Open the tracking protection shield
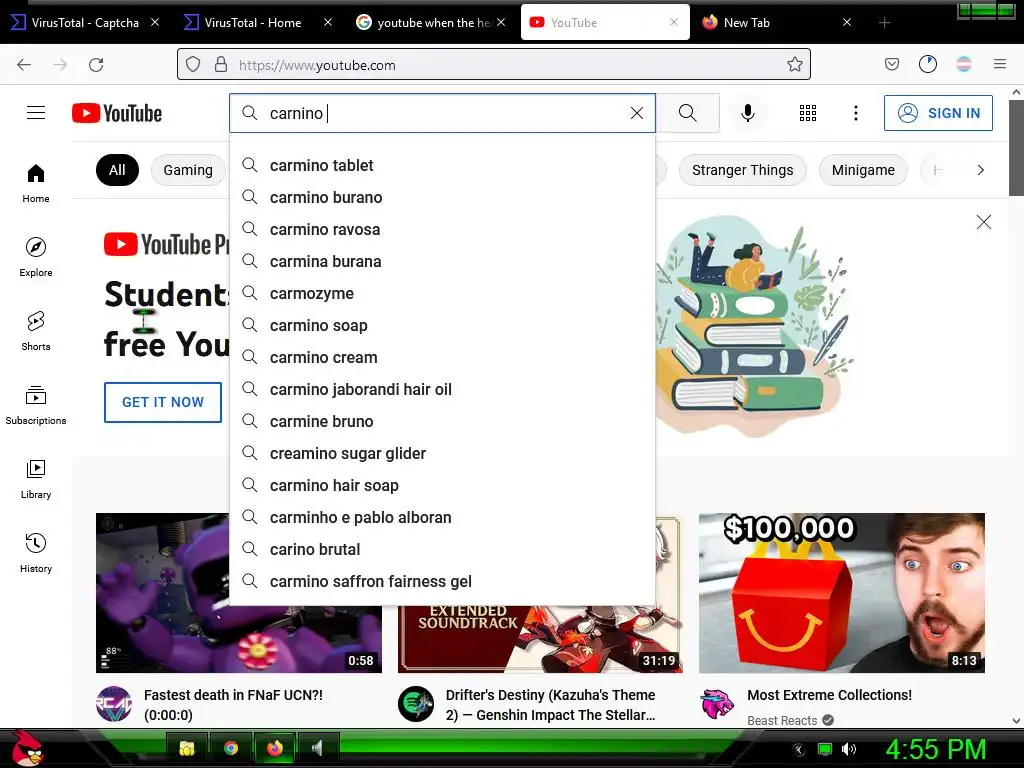This screenshot has width=1024, height=768. [x=193, y=64]
